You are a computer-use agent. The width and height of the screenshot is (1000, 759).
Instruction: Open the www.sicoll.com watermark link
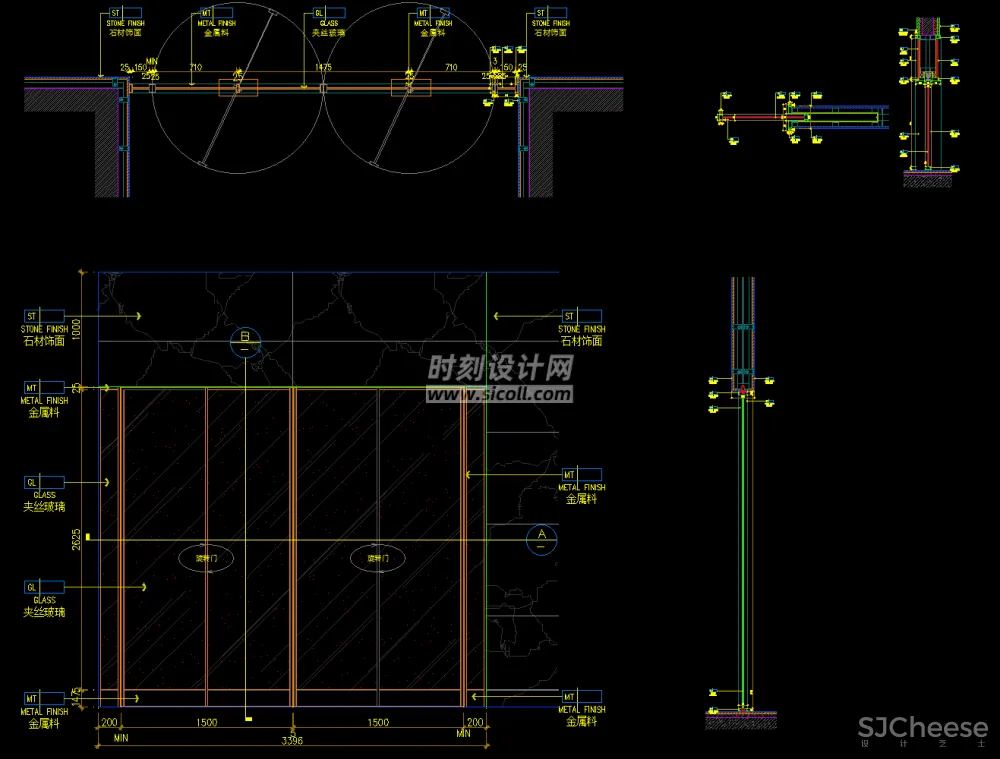point(500,395)
